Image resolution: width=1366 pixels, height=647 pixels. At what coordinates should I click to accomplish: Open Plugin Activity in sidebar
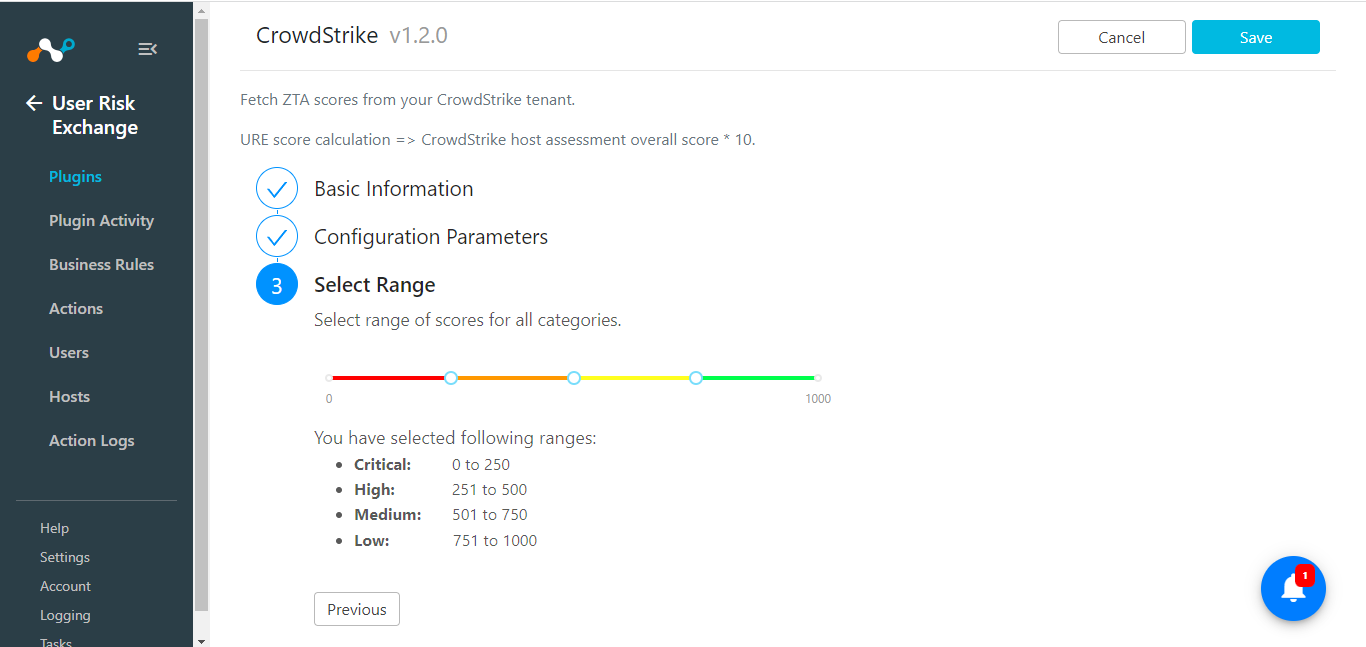tap(101, 221)
